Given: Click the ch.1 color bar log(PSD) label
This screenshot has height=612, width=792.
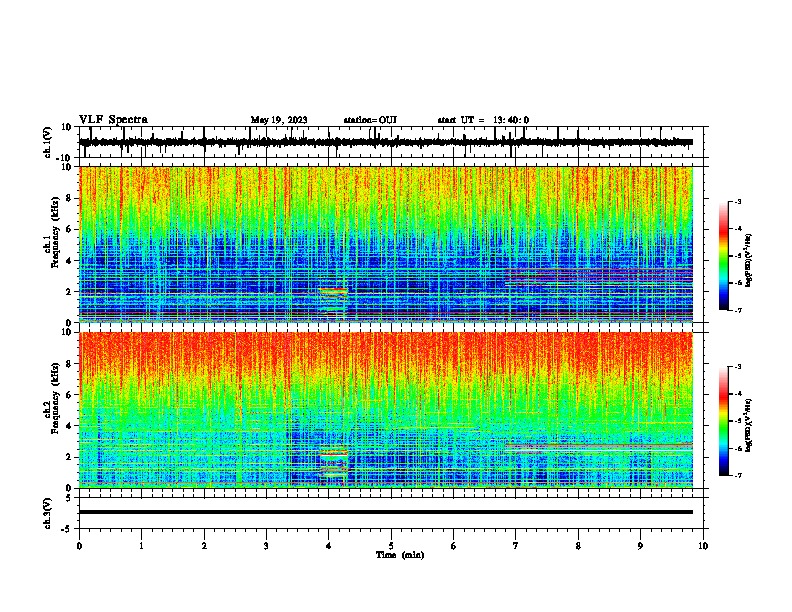Looking at the screenshot, I should click(x=749, y=261).
